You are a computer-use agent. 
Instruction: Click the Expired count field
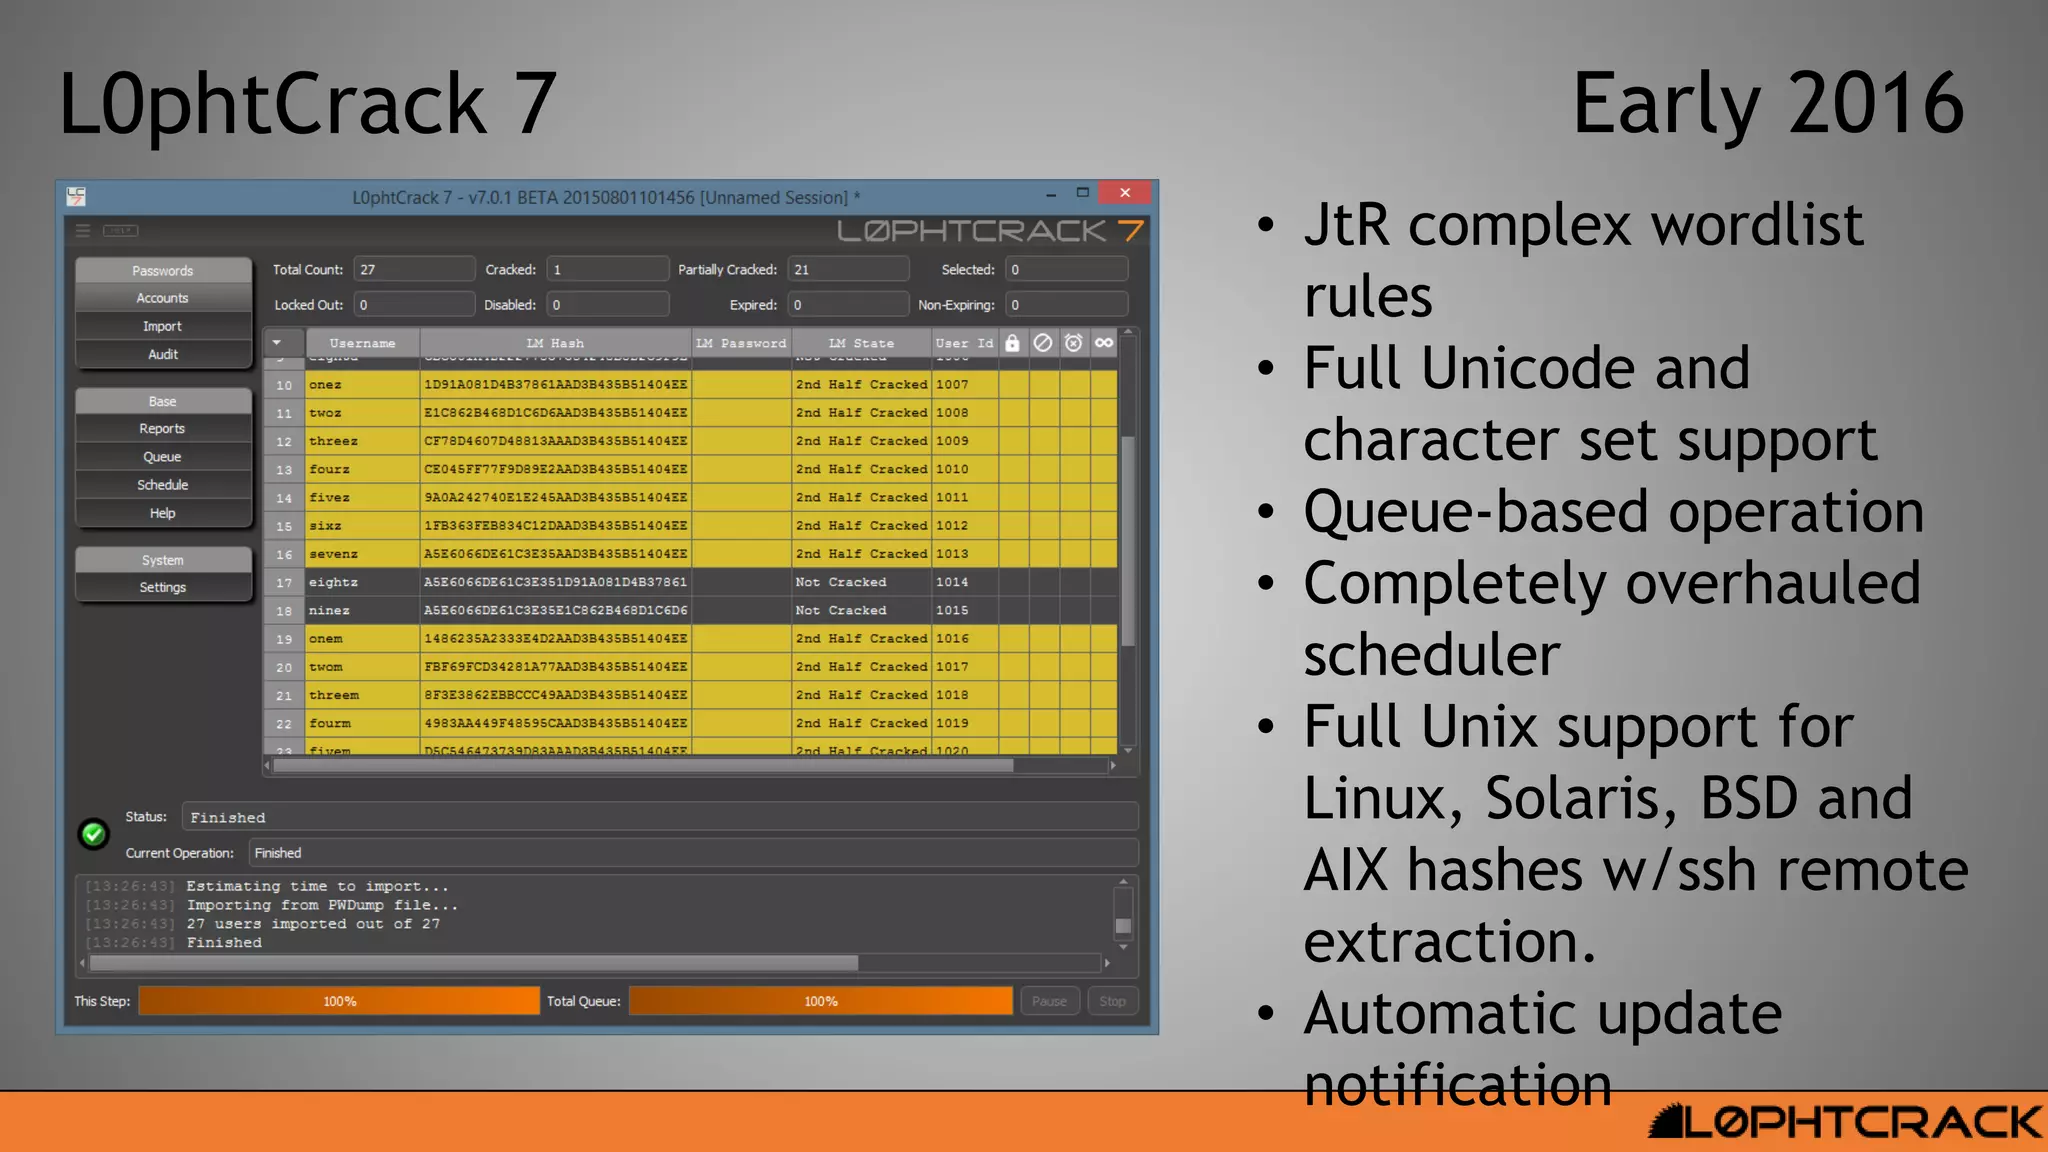point(848,304)
